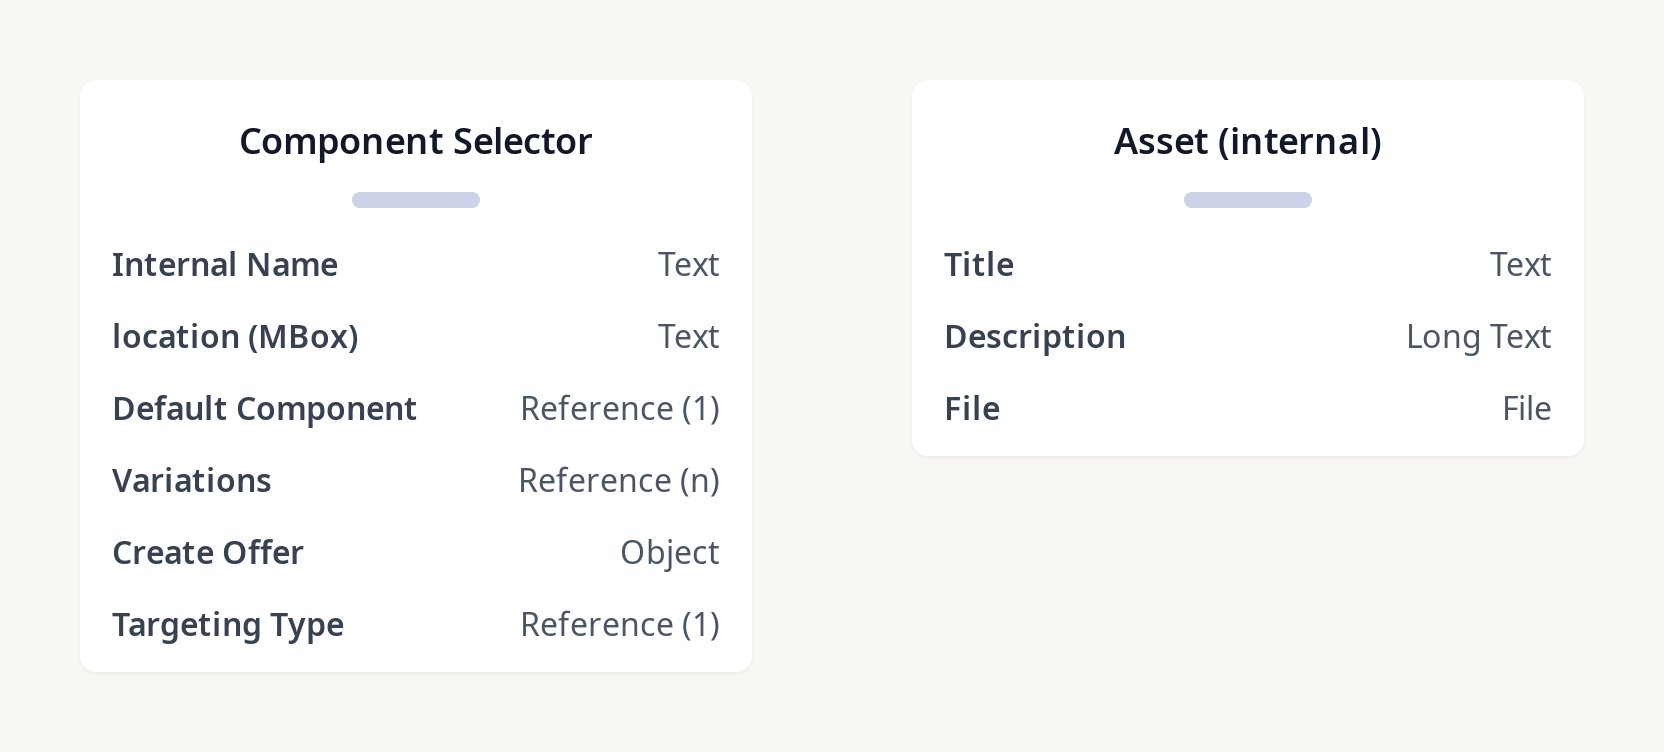Click the Asset (internal) card title
1664x752 pixels.
1247,142
